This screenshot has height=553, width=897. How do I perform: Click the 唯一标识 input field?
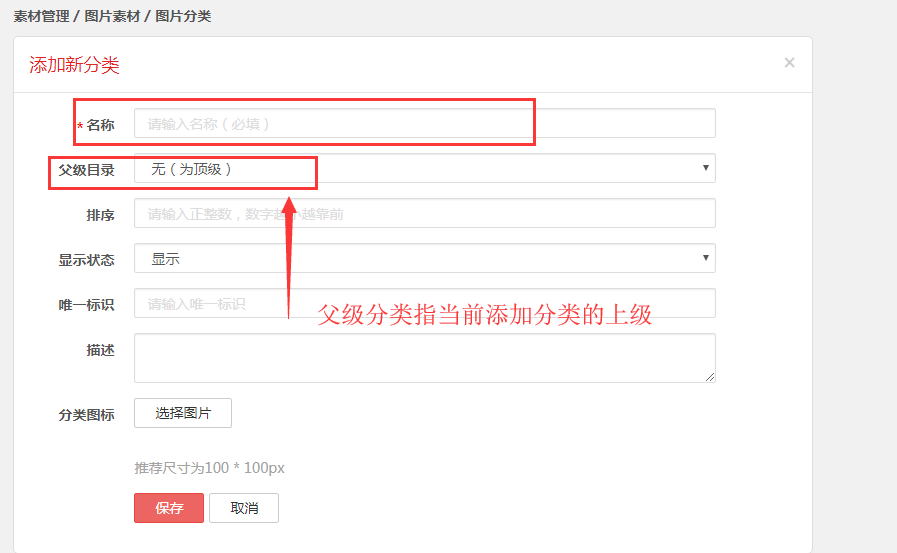click(424, 304)
